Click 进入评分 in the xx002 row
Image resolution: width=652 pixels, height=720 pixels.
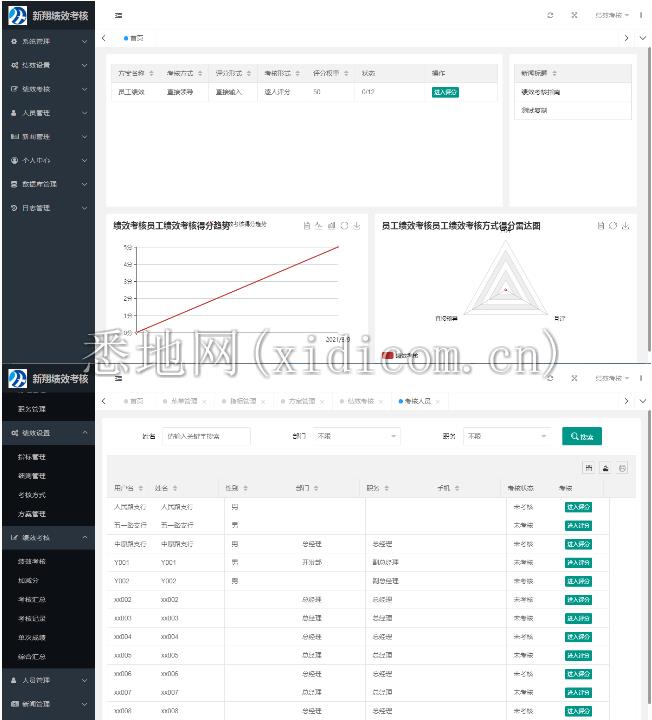click(578, 600)
